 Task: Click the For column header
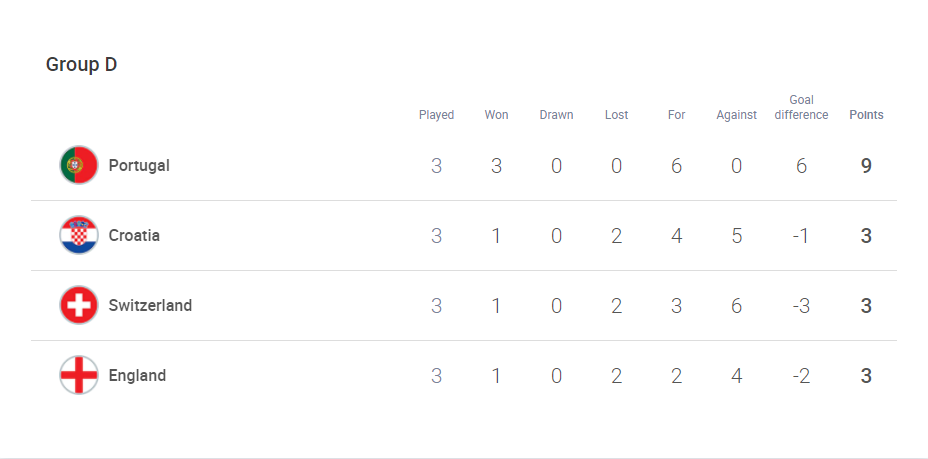(676, 115)
